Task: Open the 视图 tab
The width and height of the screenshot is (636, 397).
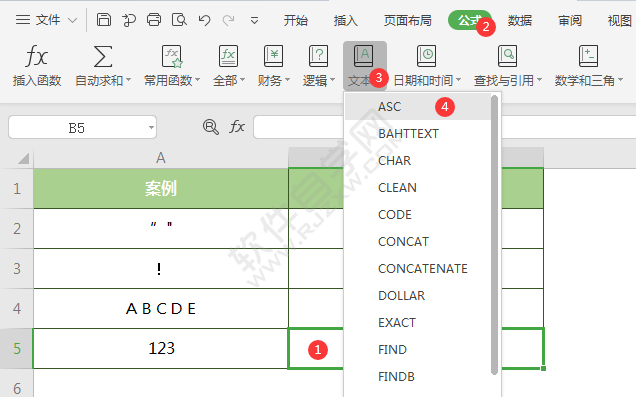Action: pos(620,20)
